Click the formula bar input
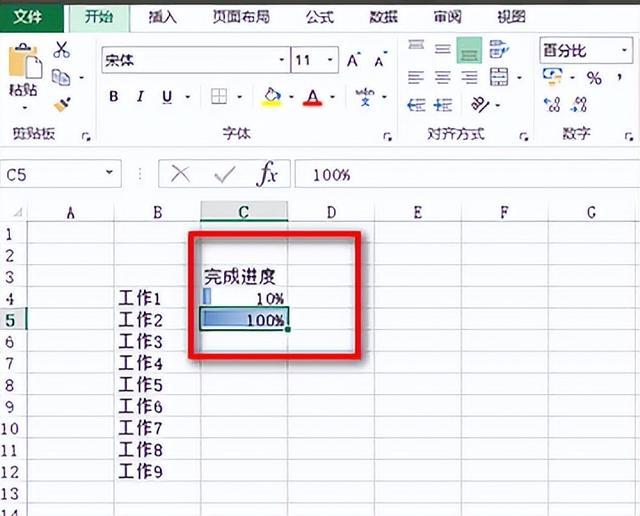The height and width of the screenshot is (516, 640). [x=465, y=174]
